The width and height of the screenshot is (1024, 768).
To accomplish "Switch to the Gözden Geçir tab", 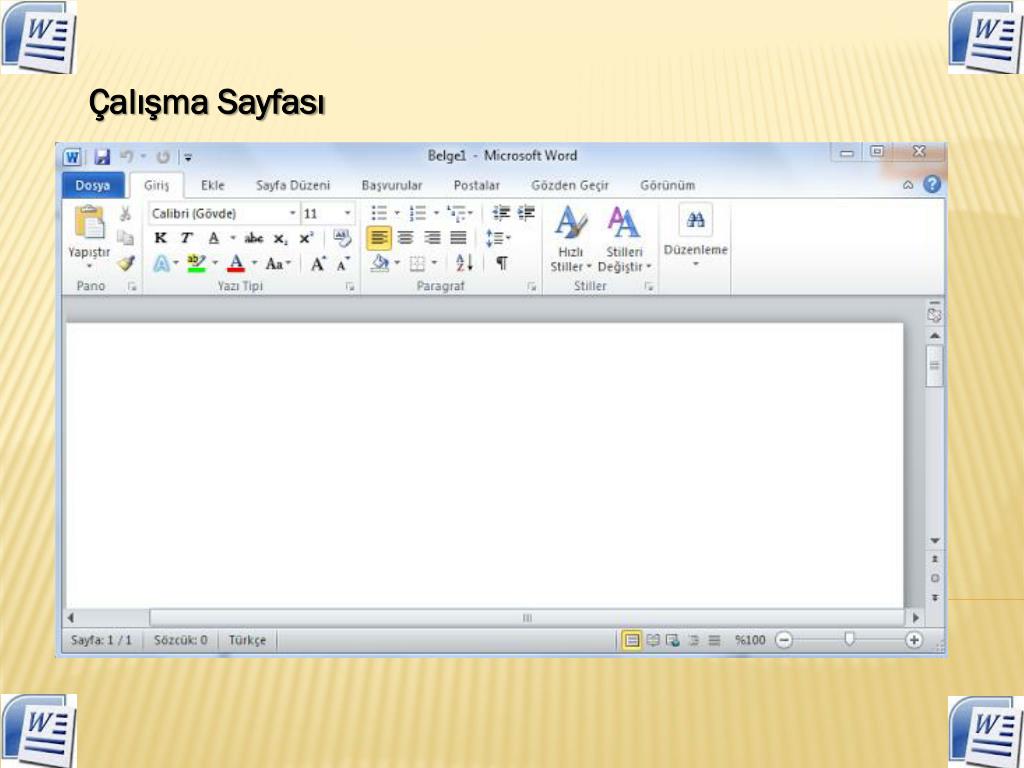I will click(x=570, y=185).
